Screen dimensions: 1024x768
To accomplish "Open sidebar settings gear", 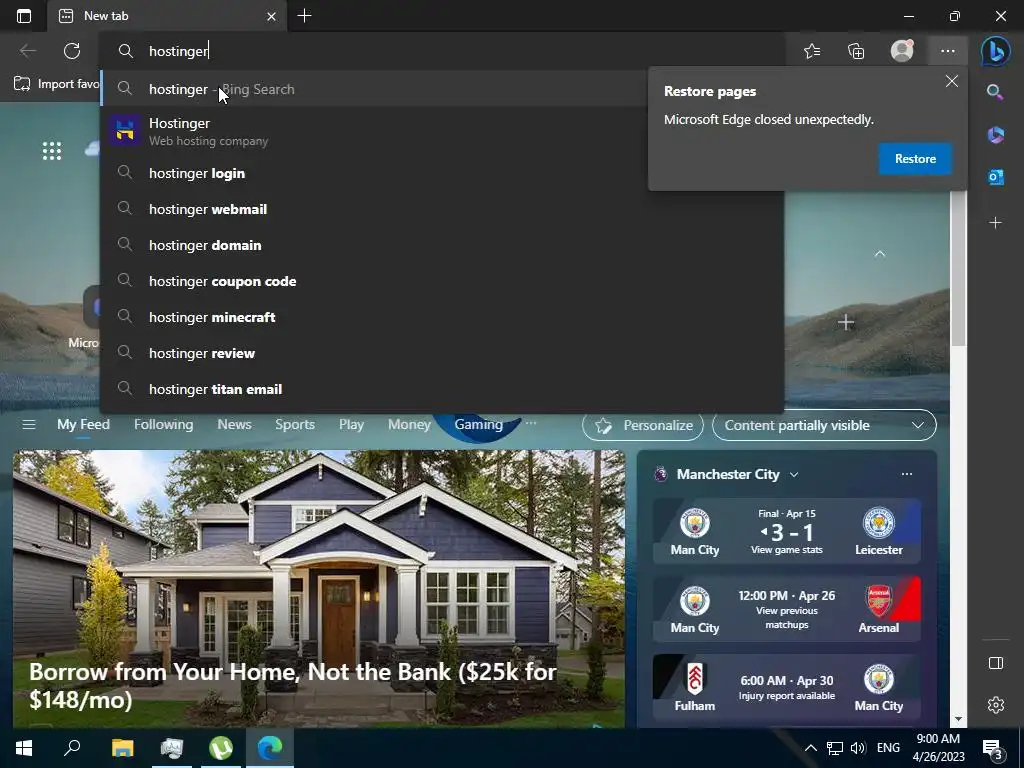I will pos(996,705).
